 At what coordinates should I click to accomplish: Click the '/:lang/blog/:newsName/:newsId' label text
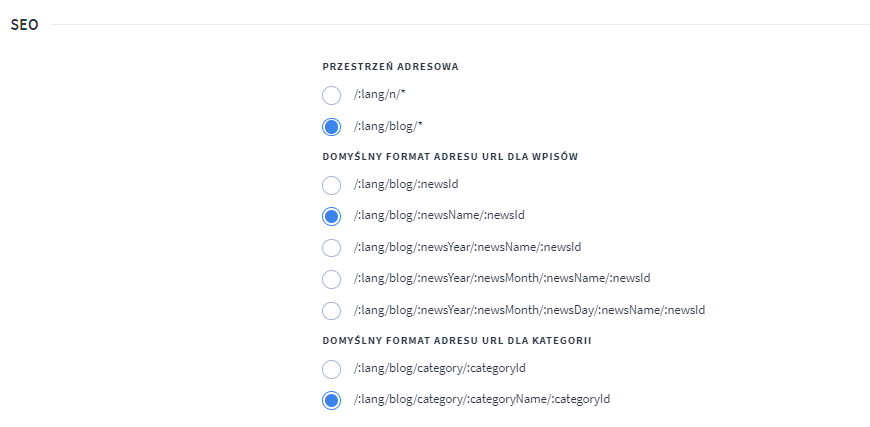pos(439,215)
